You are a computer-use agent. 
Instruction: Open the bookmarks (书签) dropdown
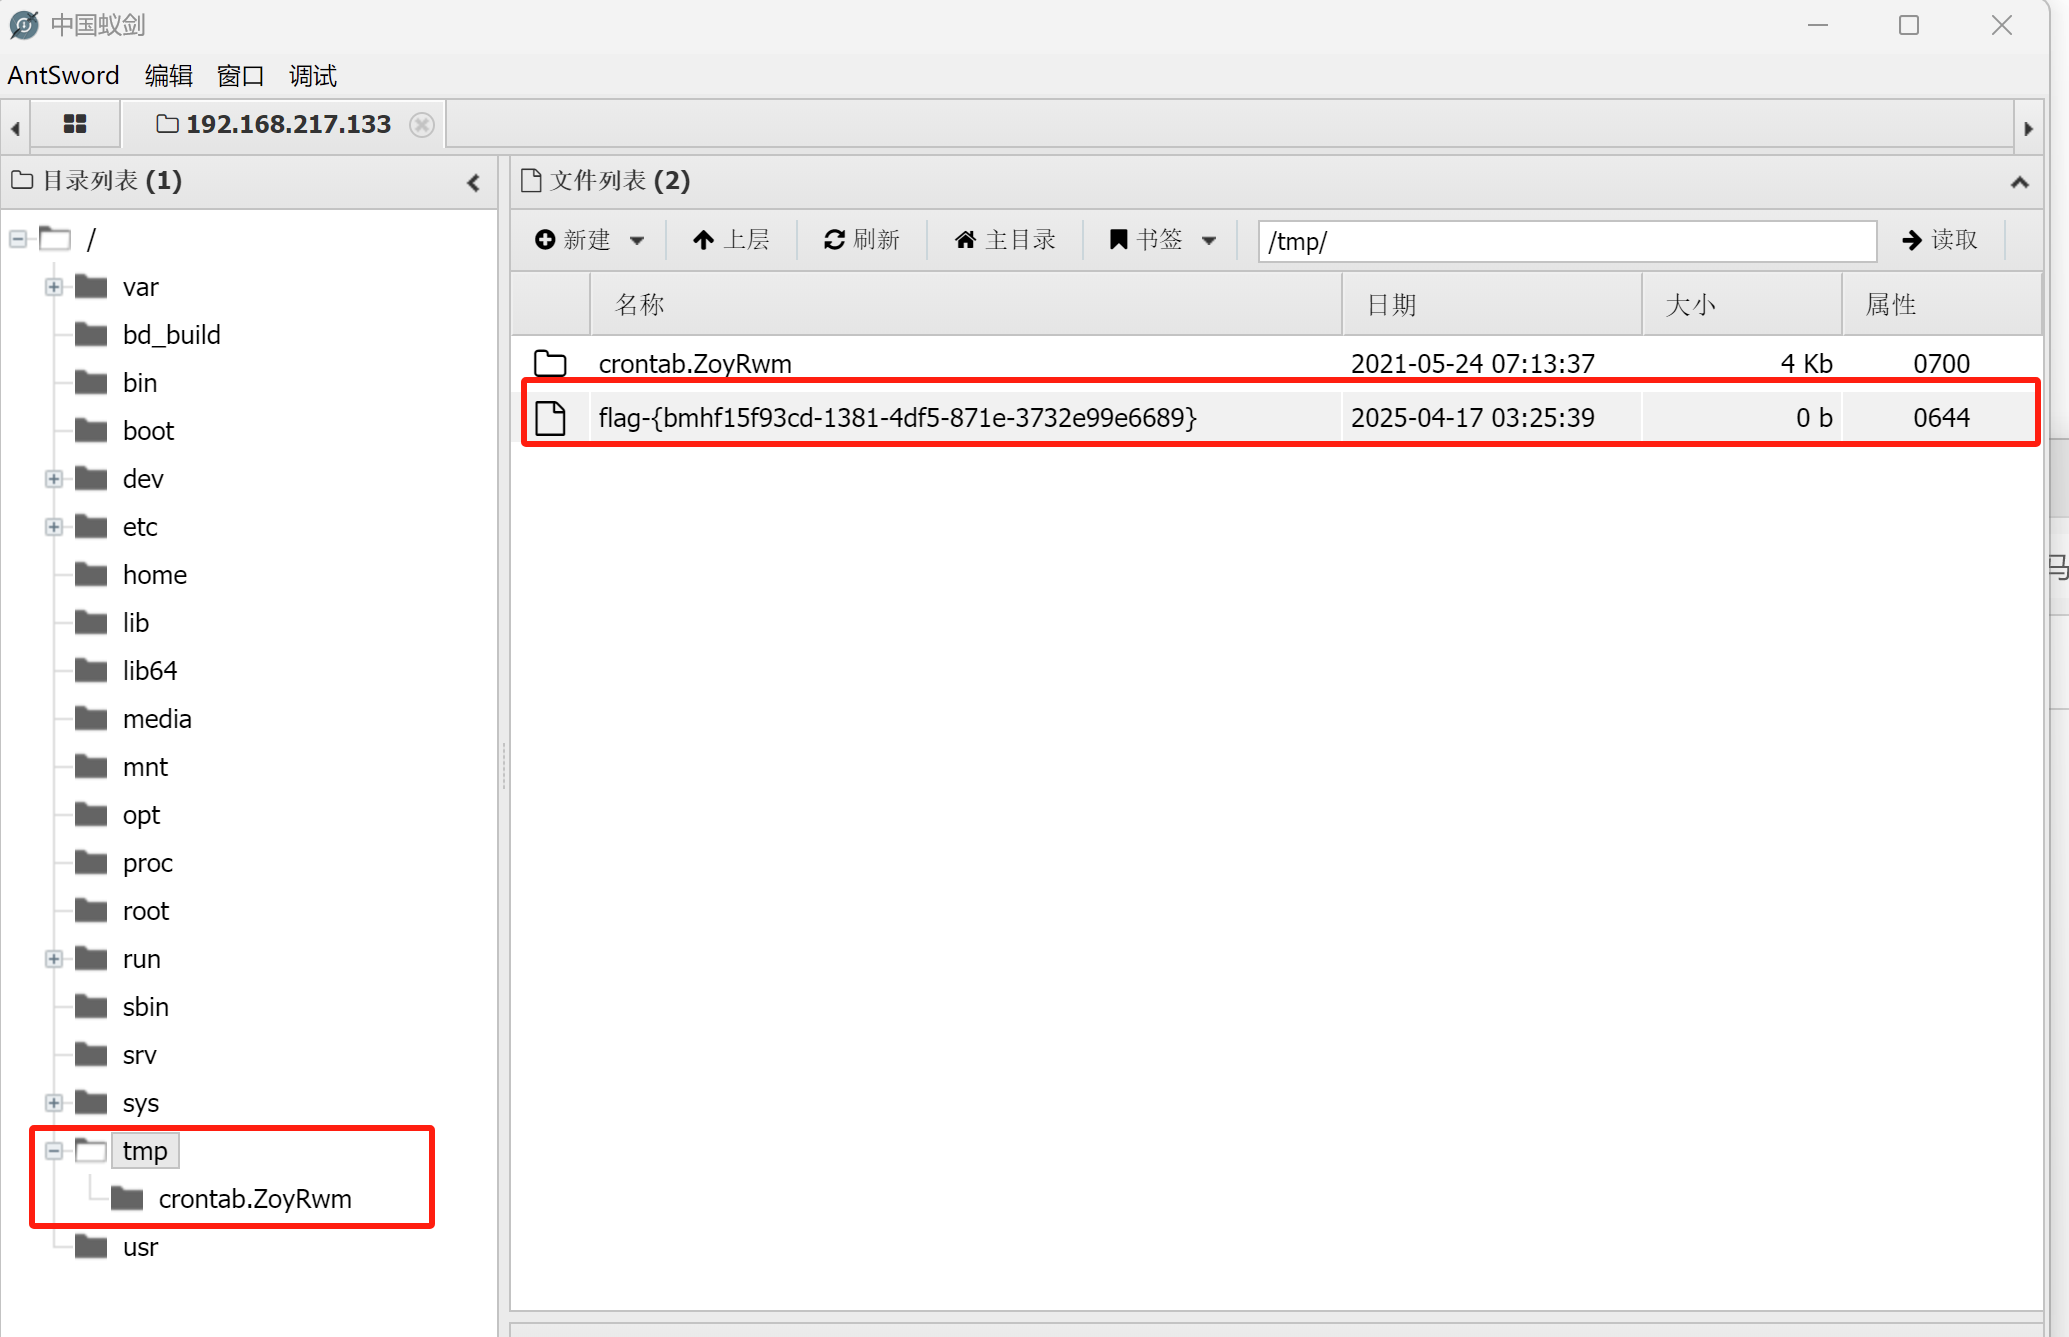click(x=1163, y=240)
